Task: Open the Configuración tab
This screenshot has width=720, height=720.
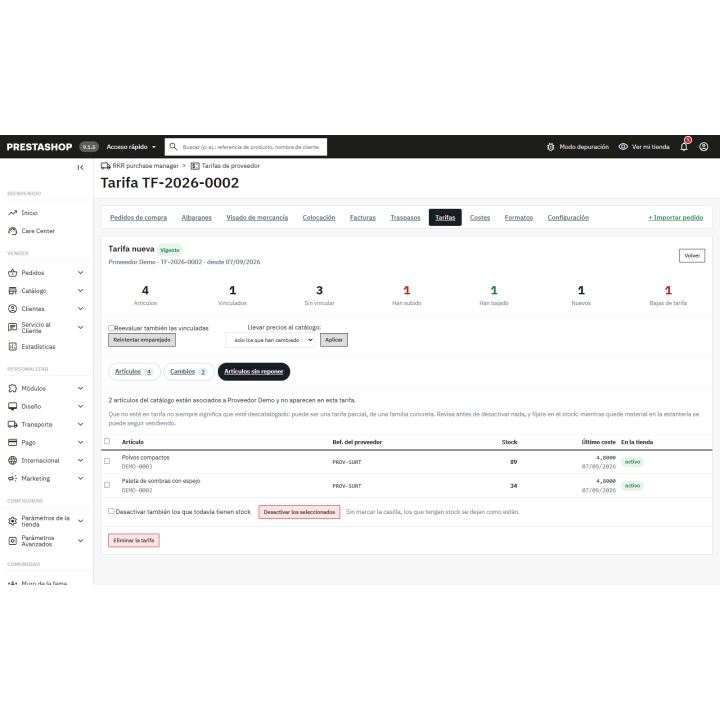Action: click(x=568, y=218)
